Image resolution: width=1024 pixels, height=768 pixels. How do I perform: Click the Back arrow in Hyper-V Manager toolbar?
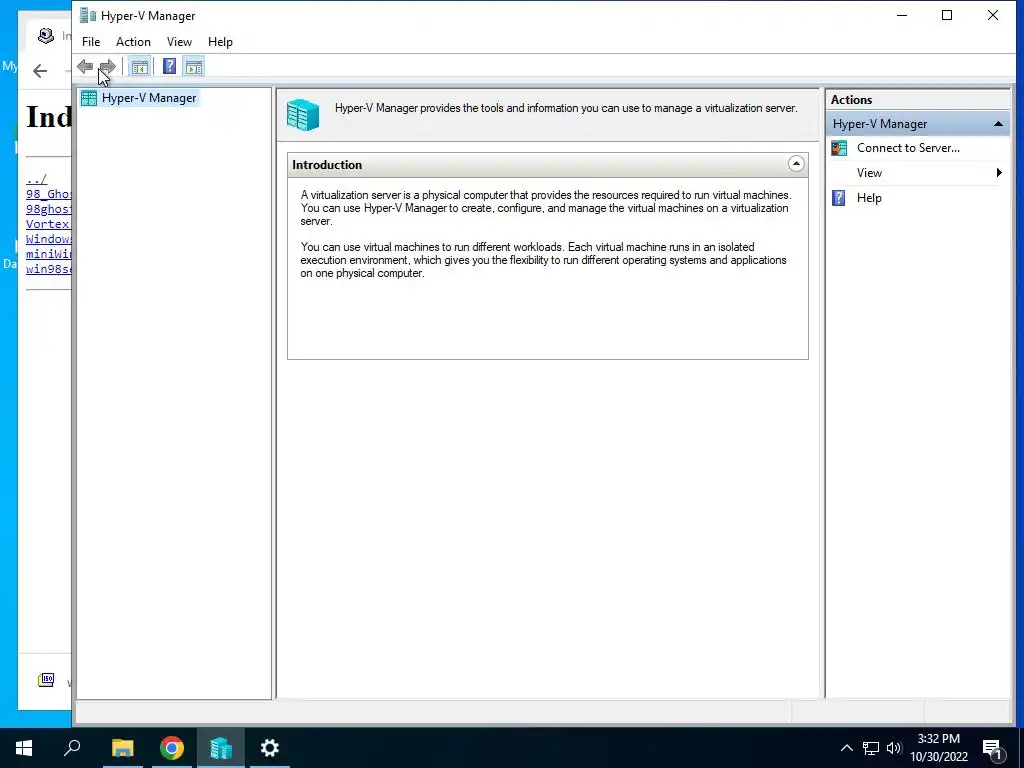point(85,67)
